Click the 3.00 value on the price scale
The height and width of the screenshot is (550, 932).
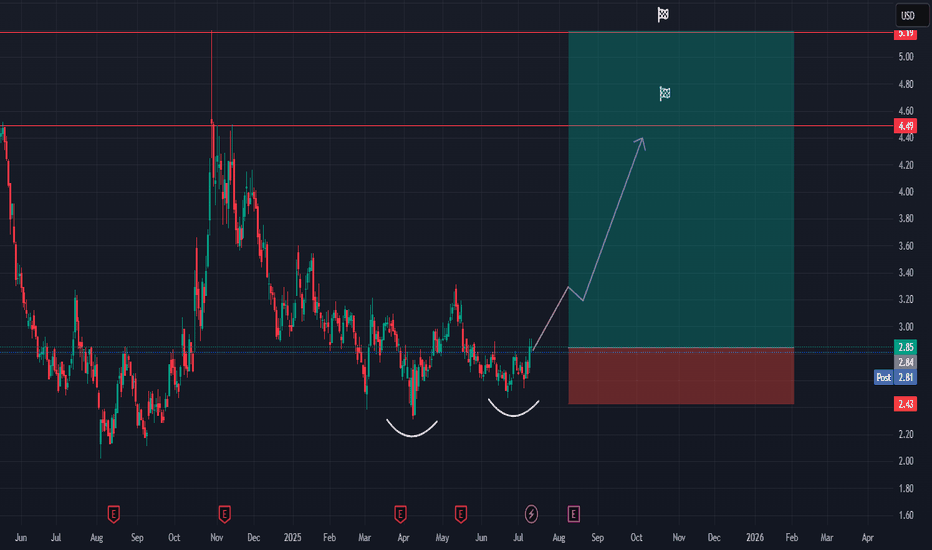pos(906,327)
